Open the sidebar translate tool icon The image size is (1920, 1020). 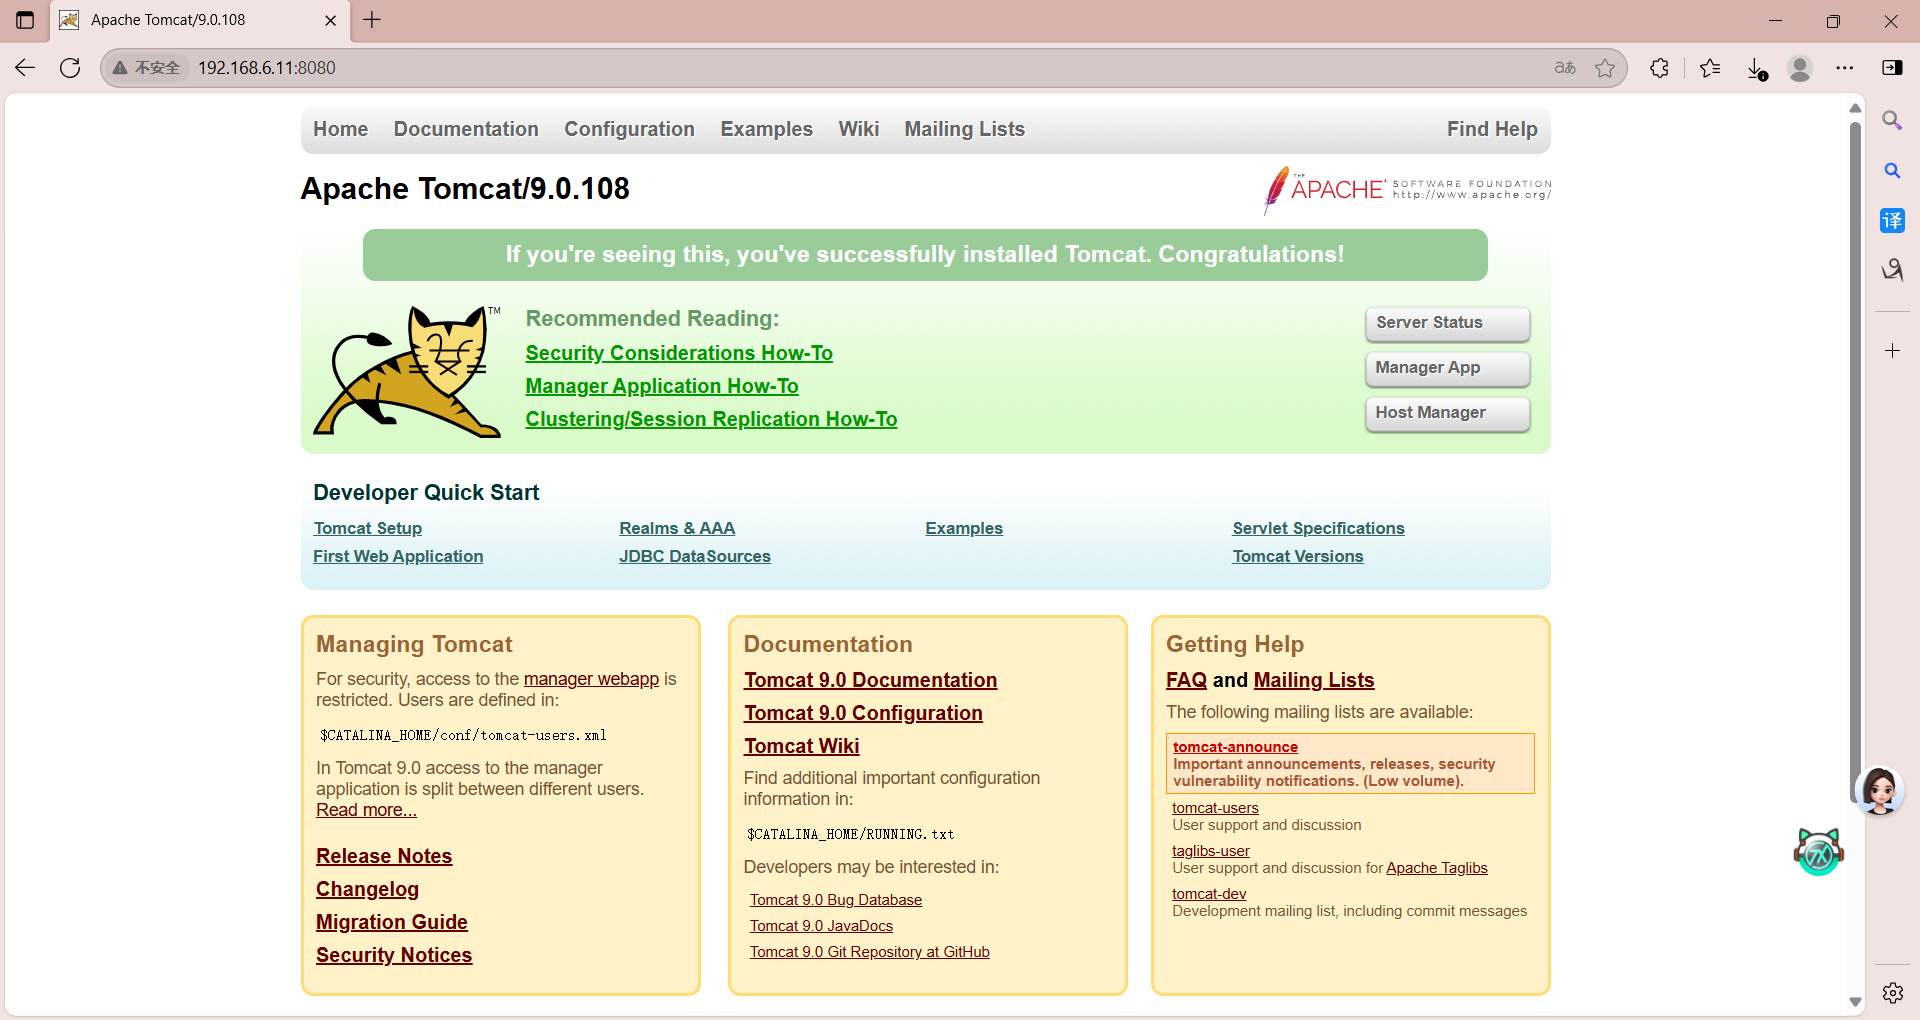[x=1892, y=221]
